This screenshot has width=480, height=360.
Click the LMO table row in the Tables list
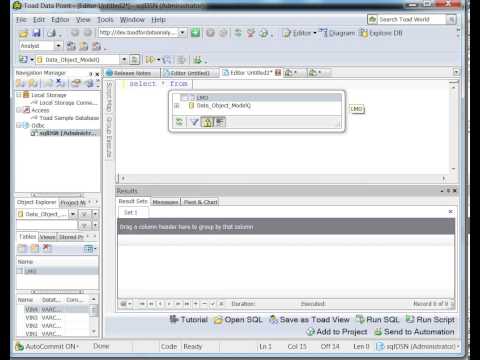(57, 271)
